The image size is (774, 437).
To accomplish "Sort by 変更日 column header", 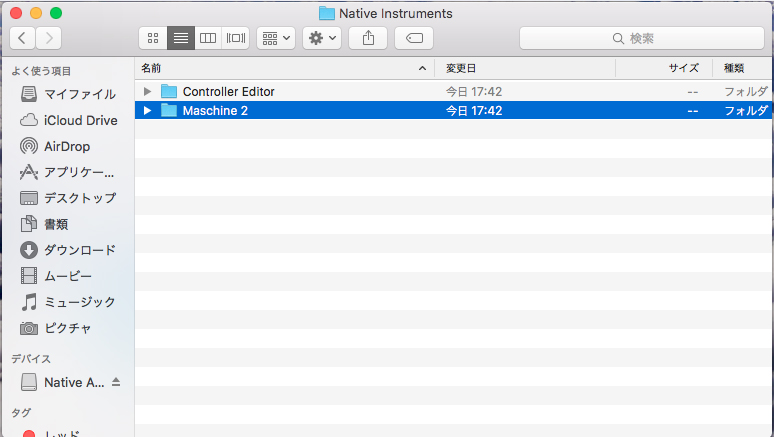I will tap(520, 68).
